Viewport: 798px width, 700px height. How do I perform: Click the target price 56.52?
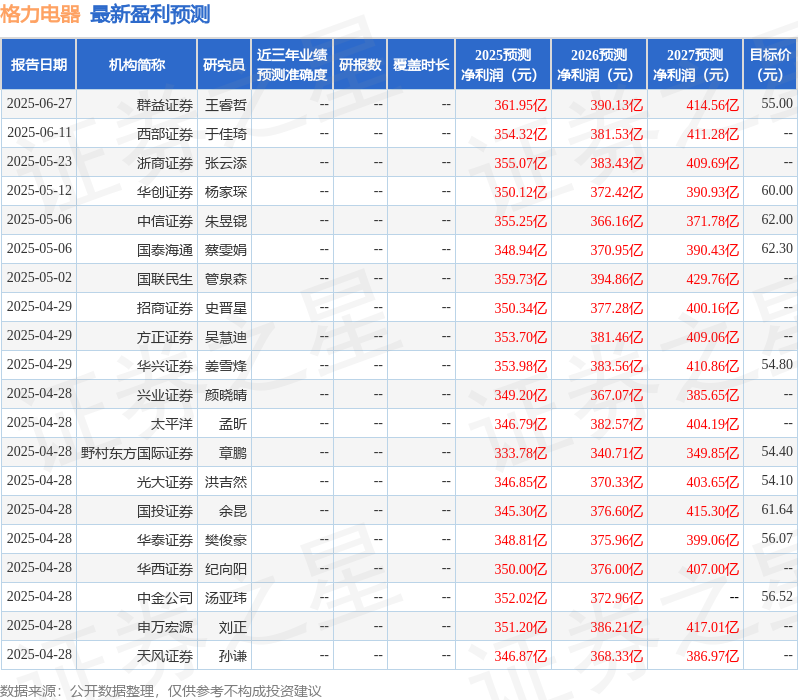click(x=777, y=597)
